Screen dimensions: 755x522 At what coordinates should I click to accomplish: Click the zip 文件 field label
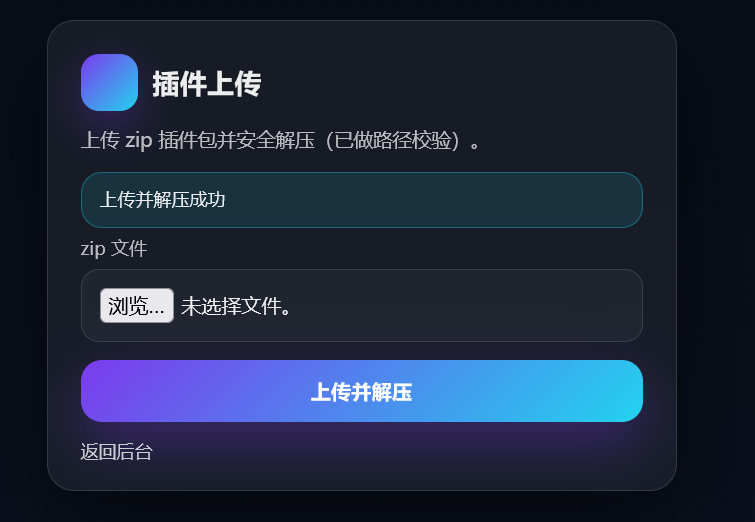click(x=114, y=249)
